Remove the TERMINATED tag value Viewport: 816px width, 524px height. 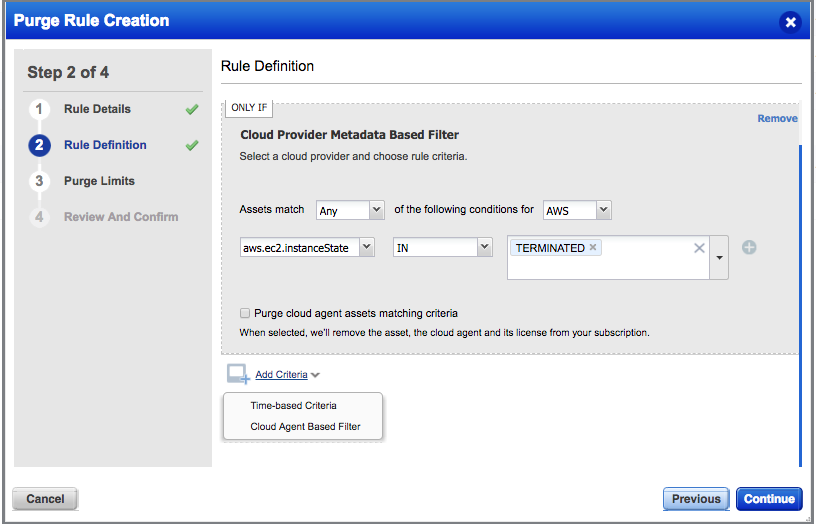coord(593,248)
